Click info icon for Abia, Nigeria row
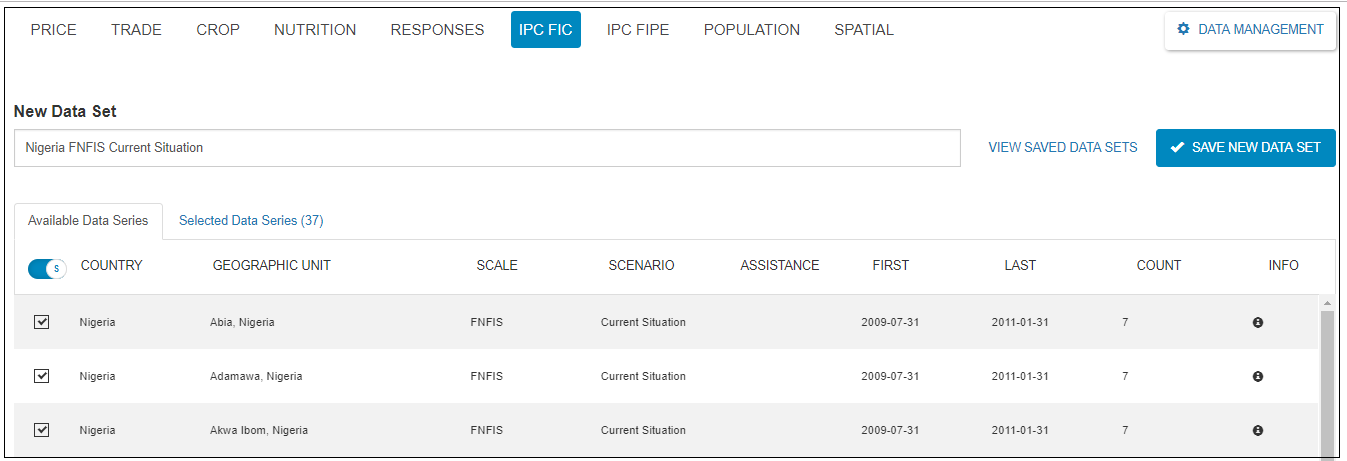 coord(1257,323)
